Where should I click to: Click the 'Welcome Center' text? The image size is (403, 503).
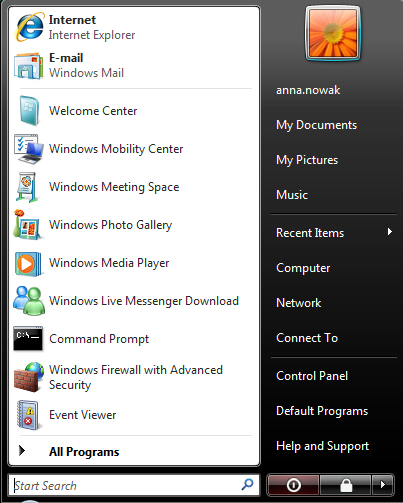(93, 111)
